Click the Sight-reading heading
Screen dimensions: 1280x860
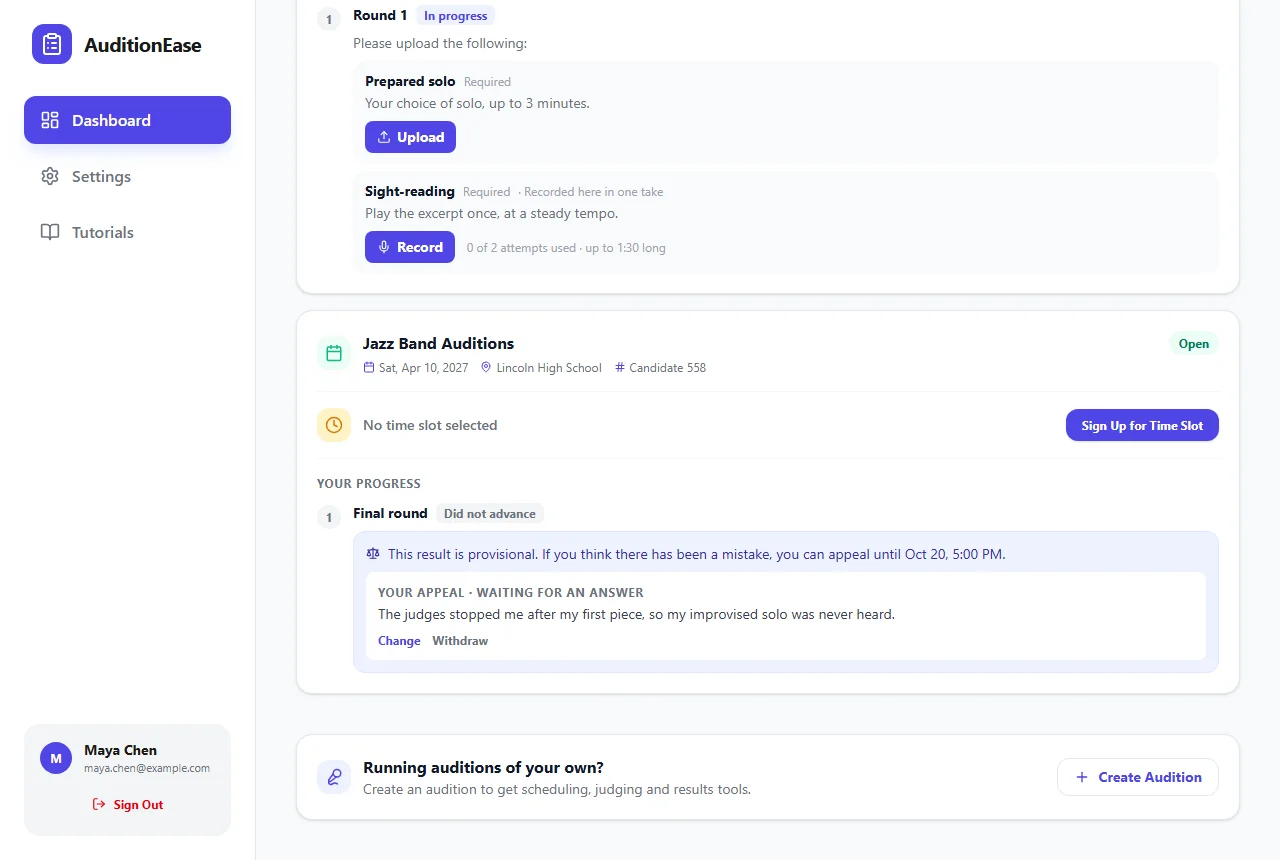pos(410,191)
